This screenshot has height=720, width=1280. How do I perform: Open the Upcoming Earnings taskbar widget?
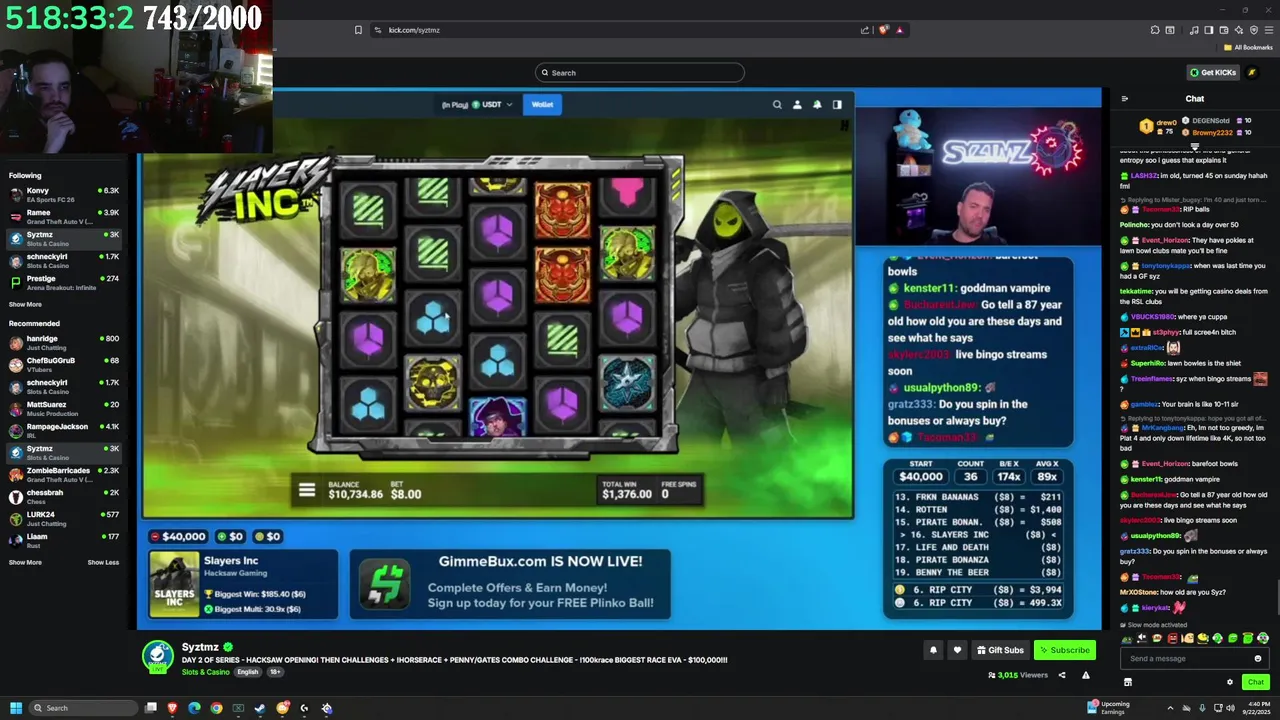1108,708
